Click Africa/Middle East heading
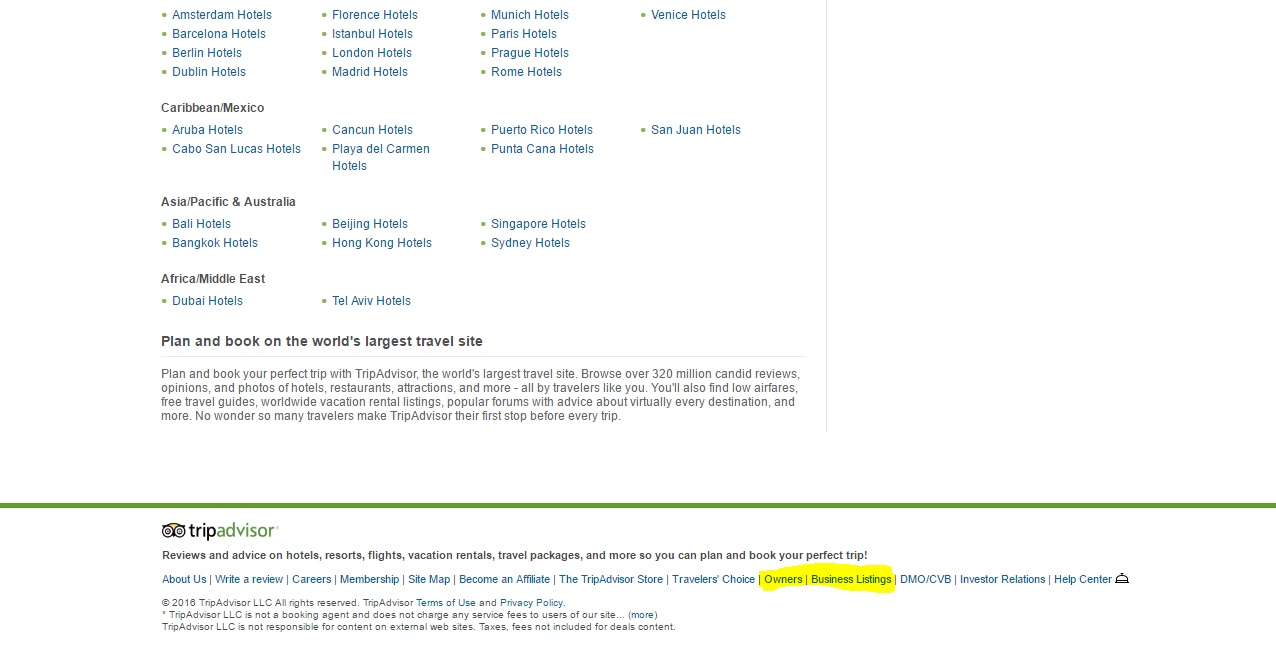Viewport: 1276px width, 657px height. pos(213,279)
